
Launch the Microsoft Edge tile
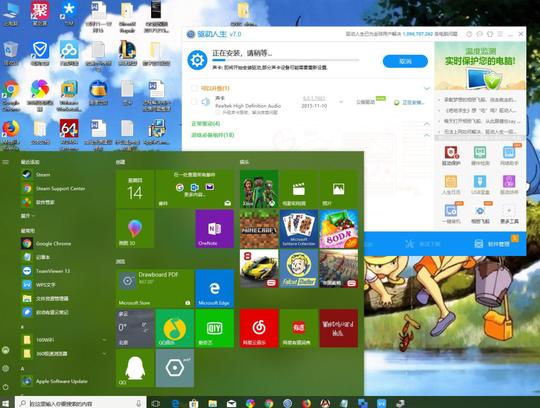(x=215, y=288)
